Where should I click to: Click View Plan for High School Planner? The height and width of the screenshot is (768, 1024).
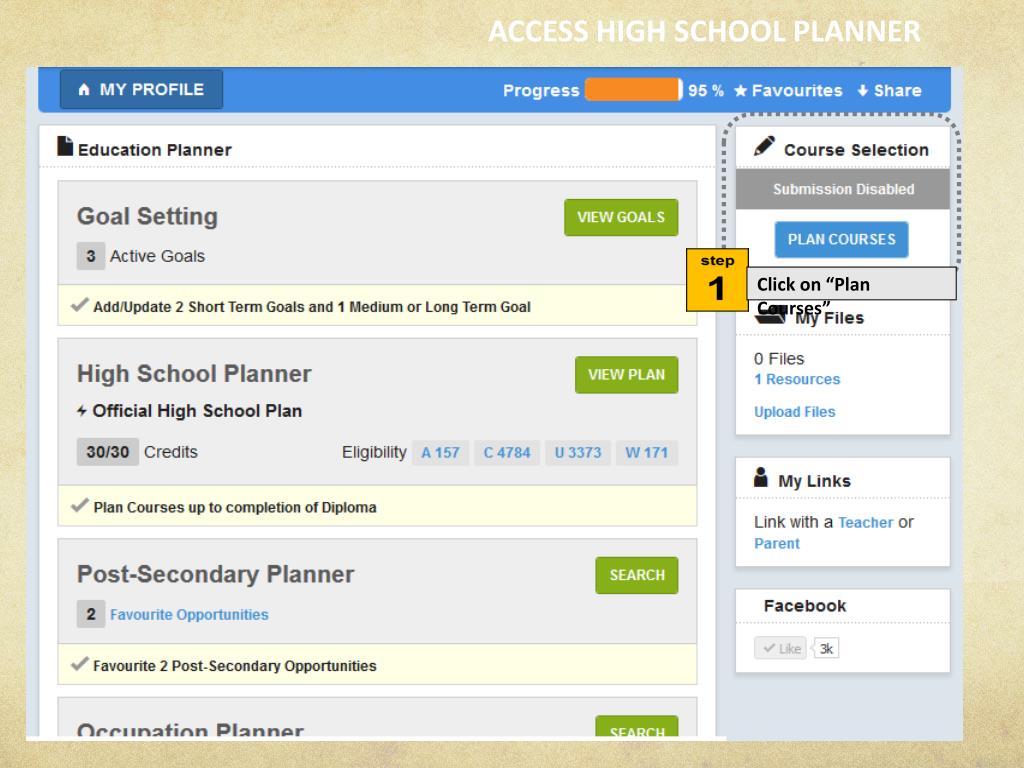[x=626, y=375]
